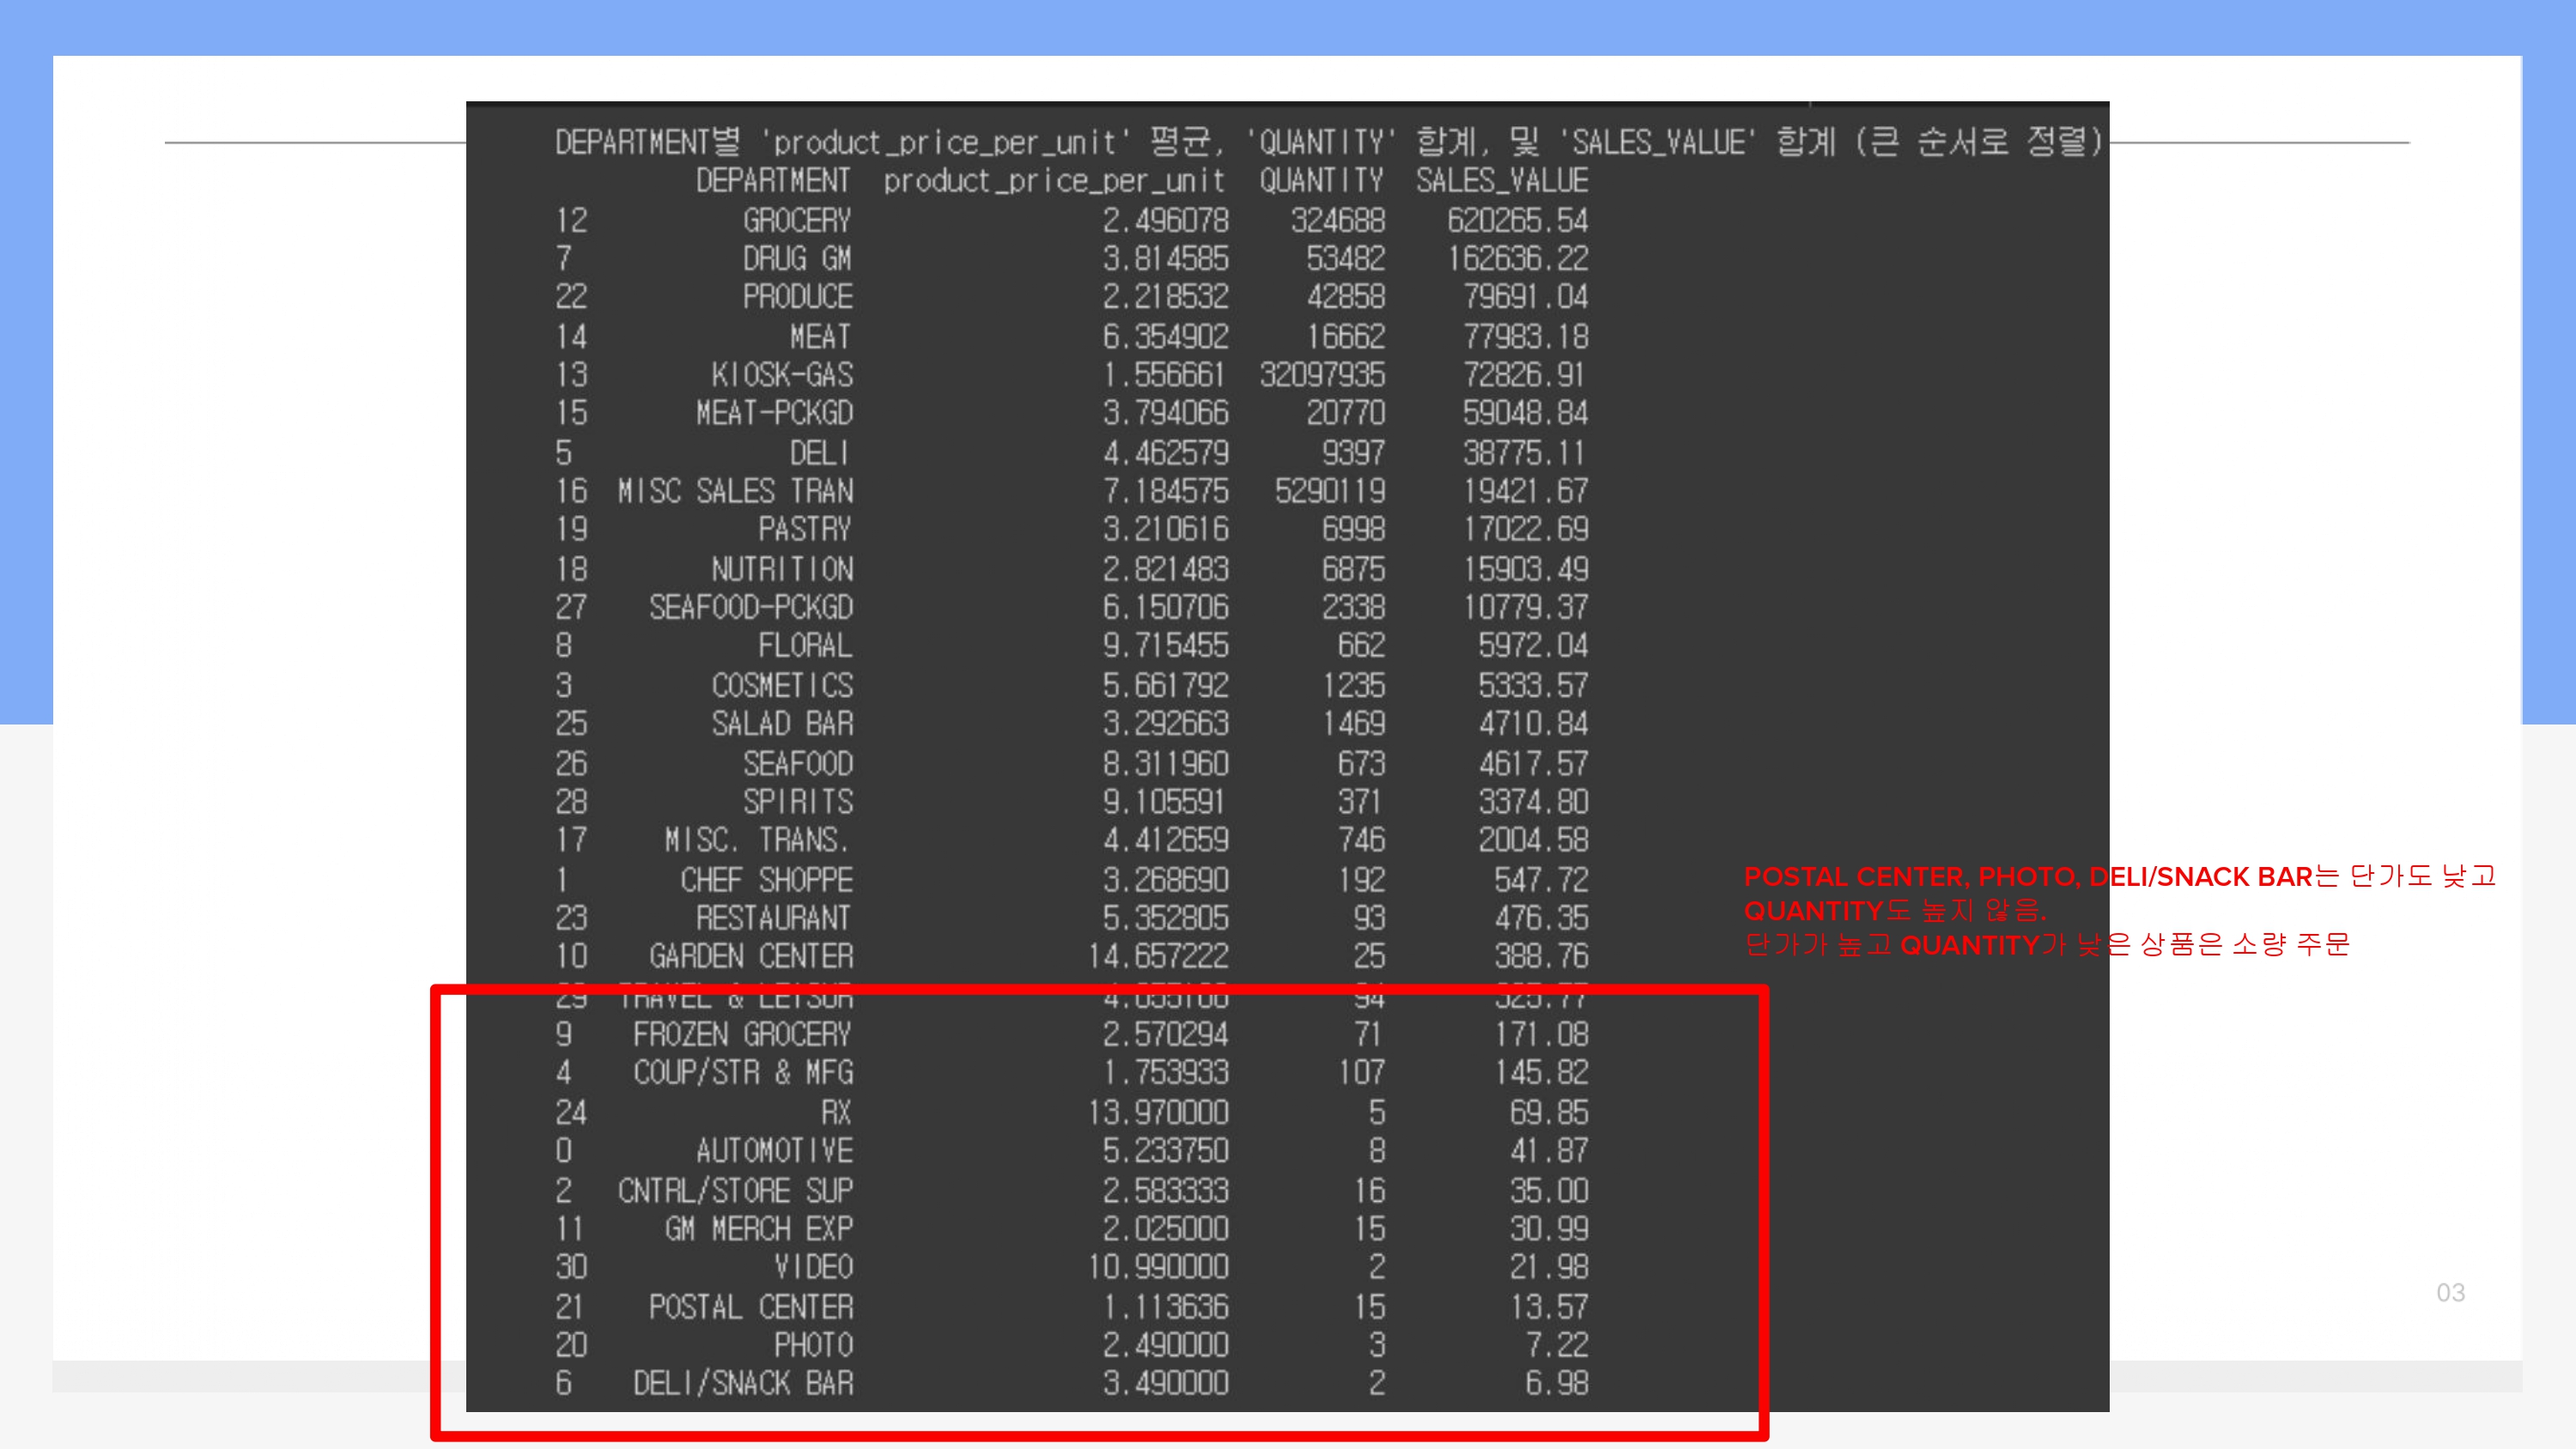Click the GARDEN CENTER price 14.657222
The image size is (2576, 1449).
[1158, 956]
